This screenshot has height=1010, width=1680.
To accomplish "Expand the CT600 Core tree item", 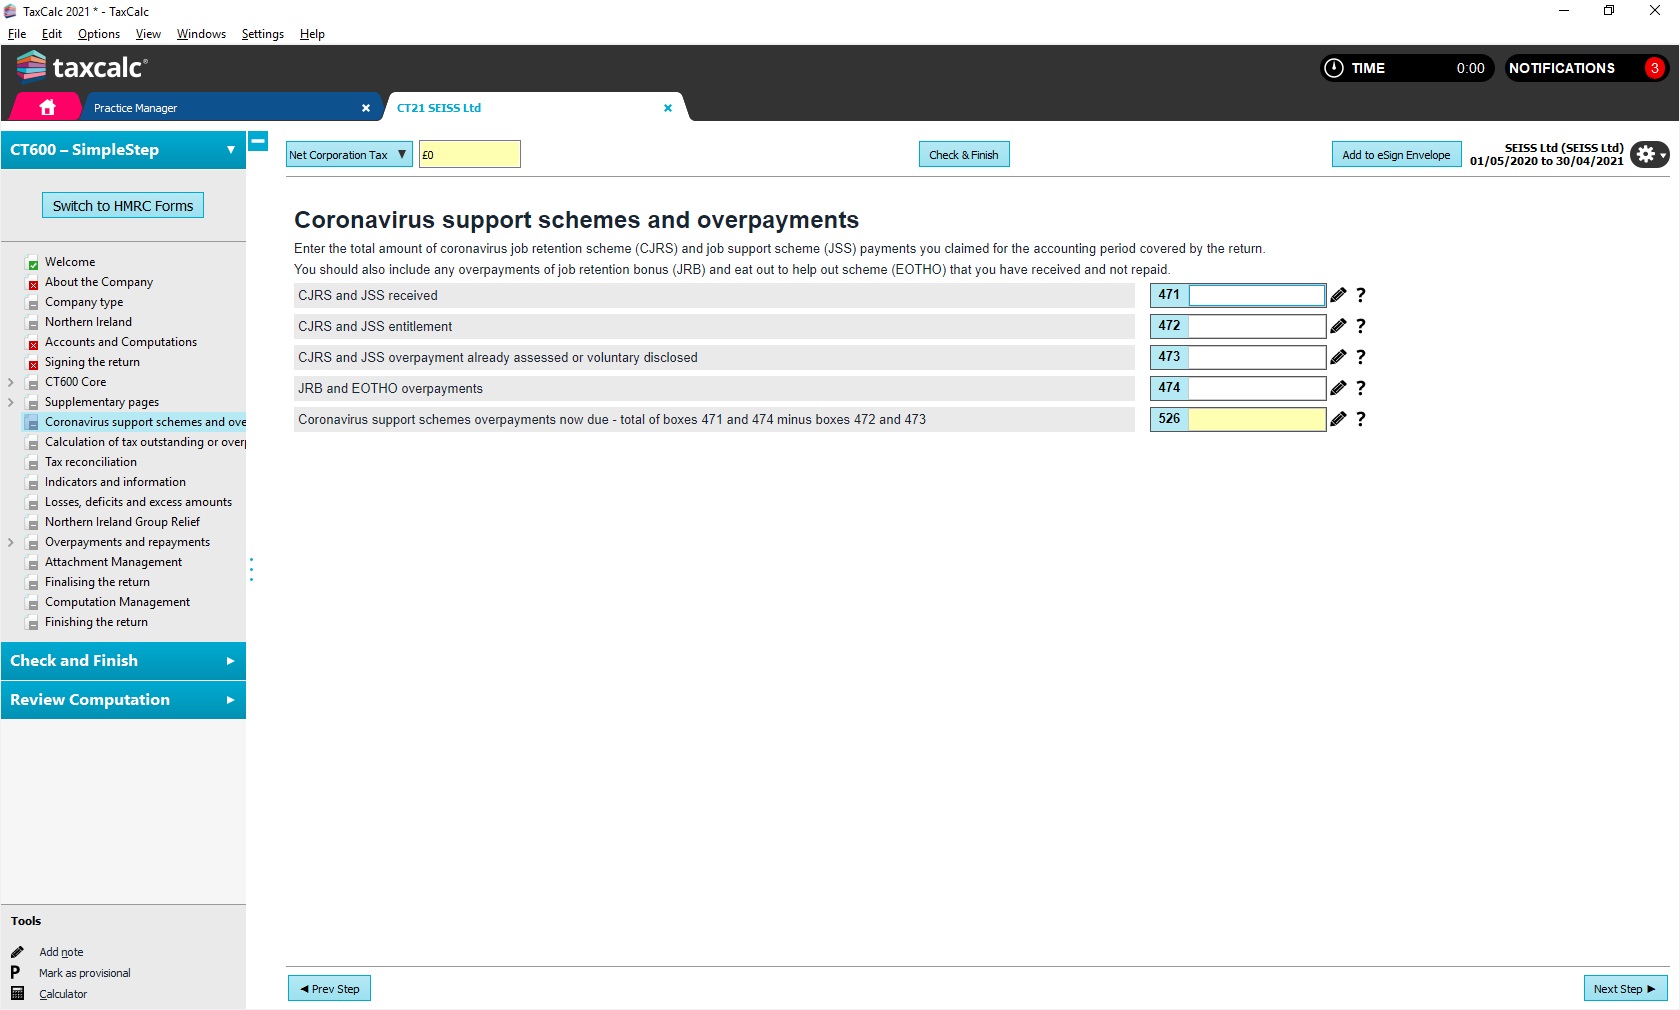I will pyautogui.click(x=11, y=382).
